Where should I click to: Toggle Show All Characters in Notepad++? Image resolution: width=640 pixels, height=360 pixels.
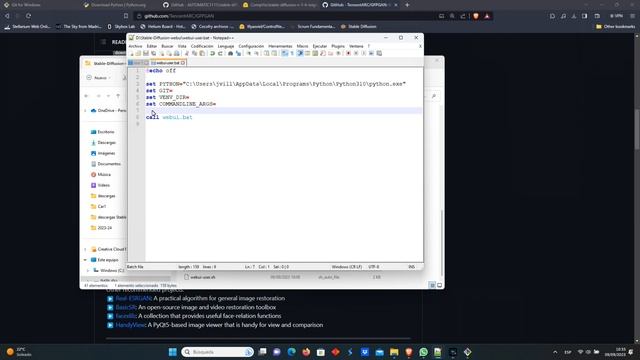pos(292,53)
